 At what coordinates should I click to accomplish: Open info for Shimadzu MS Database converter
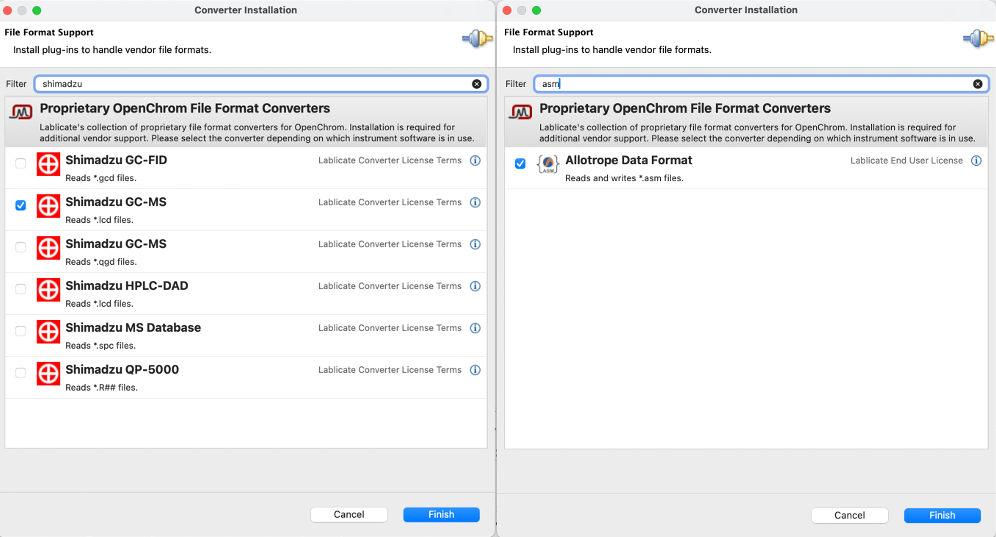[x=475, y=329]
